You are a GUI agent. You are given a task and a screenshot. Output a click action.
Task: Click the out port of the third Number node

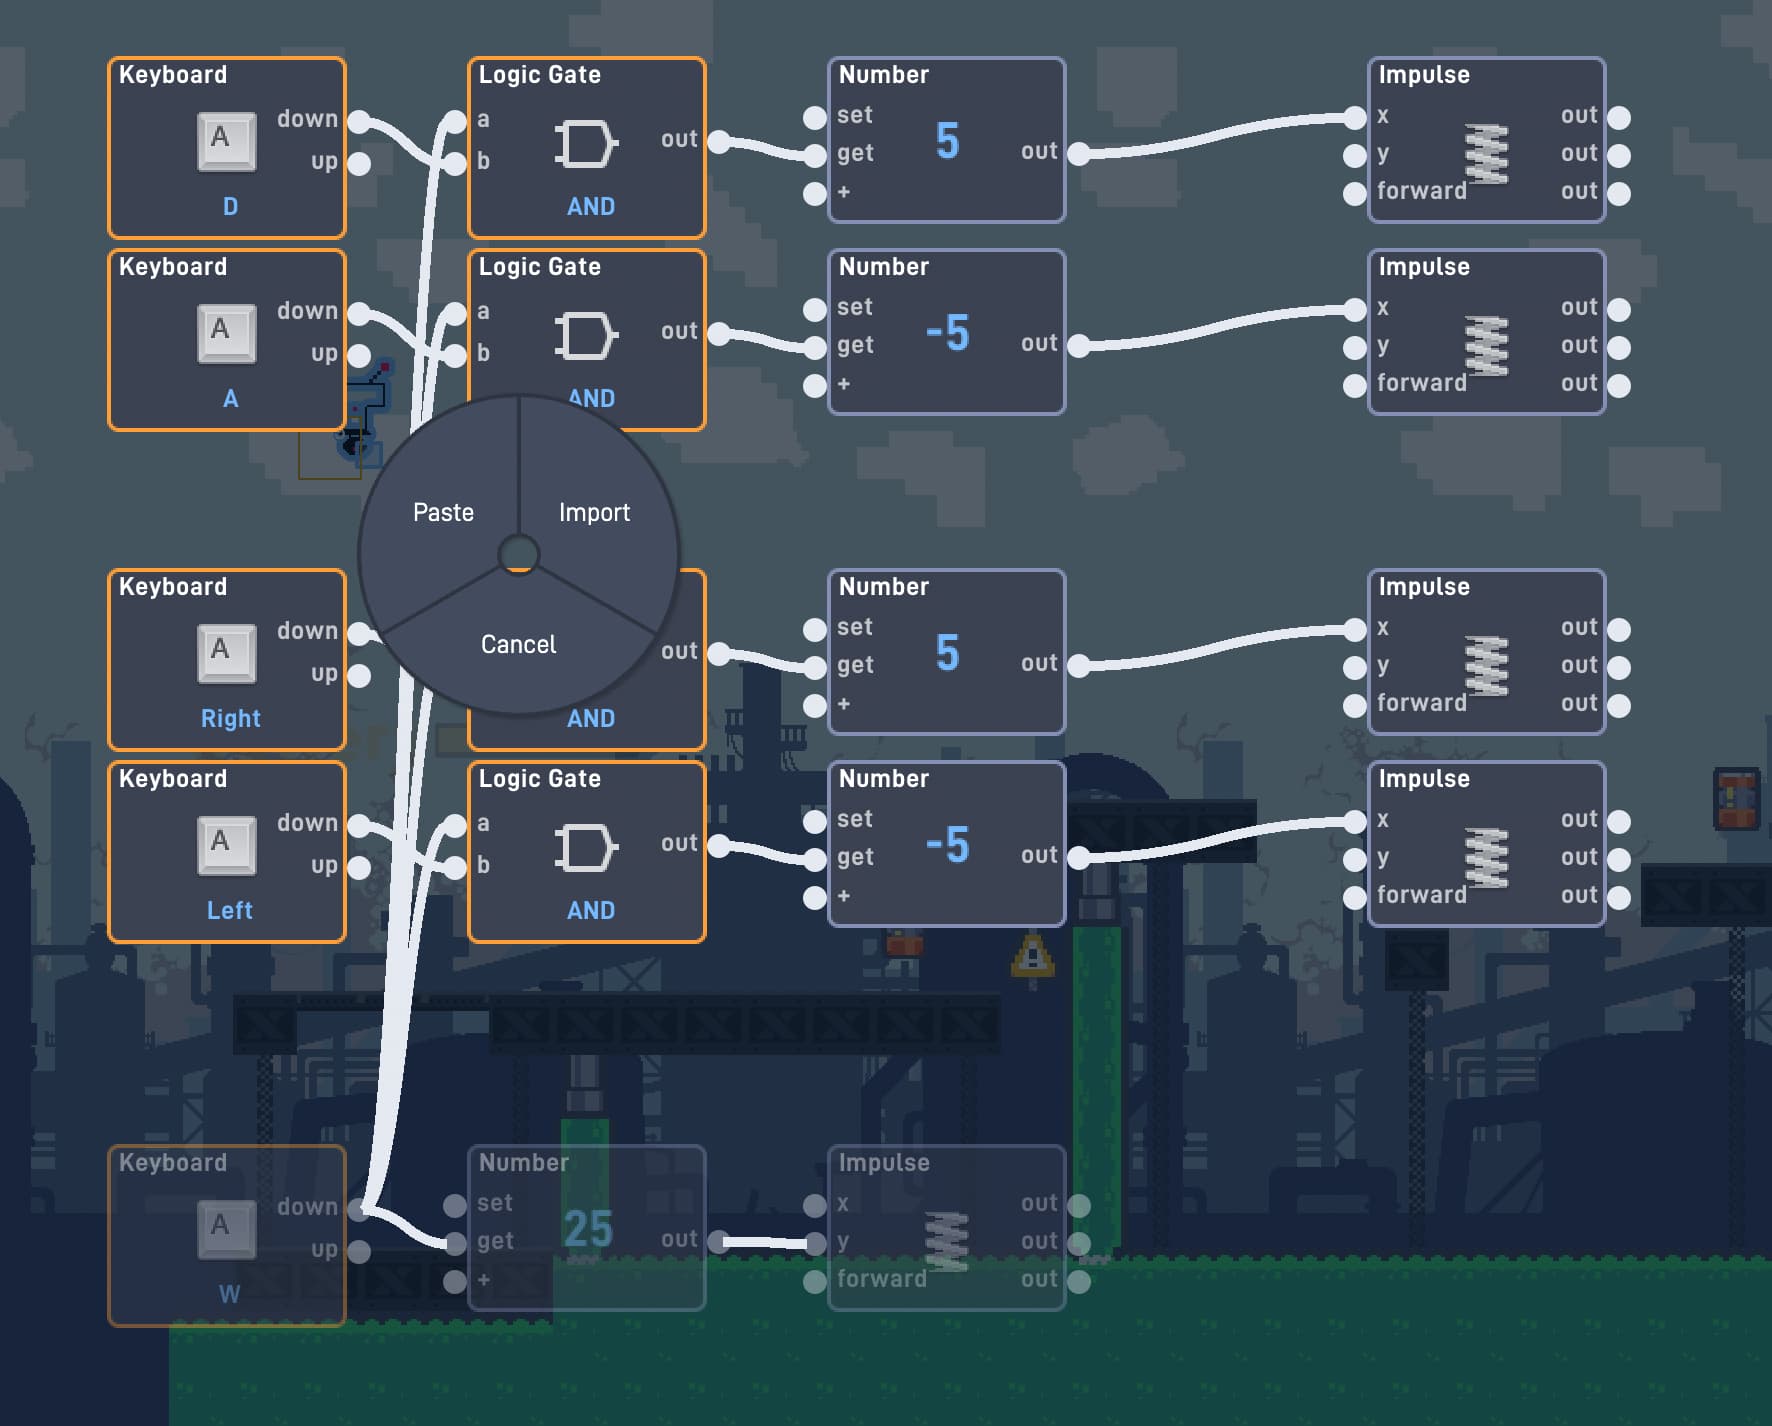1079,666
